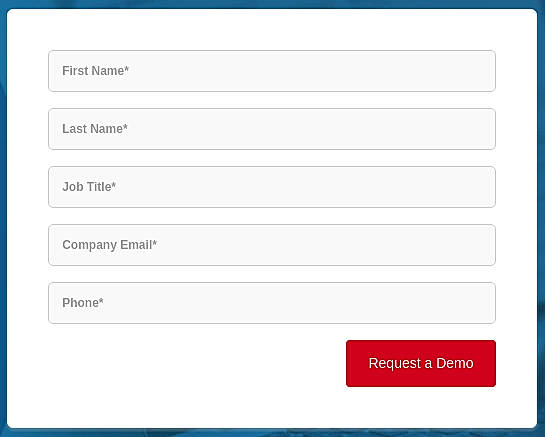
Task: Focus the email address entry box
Action: (x=272, y=245)
